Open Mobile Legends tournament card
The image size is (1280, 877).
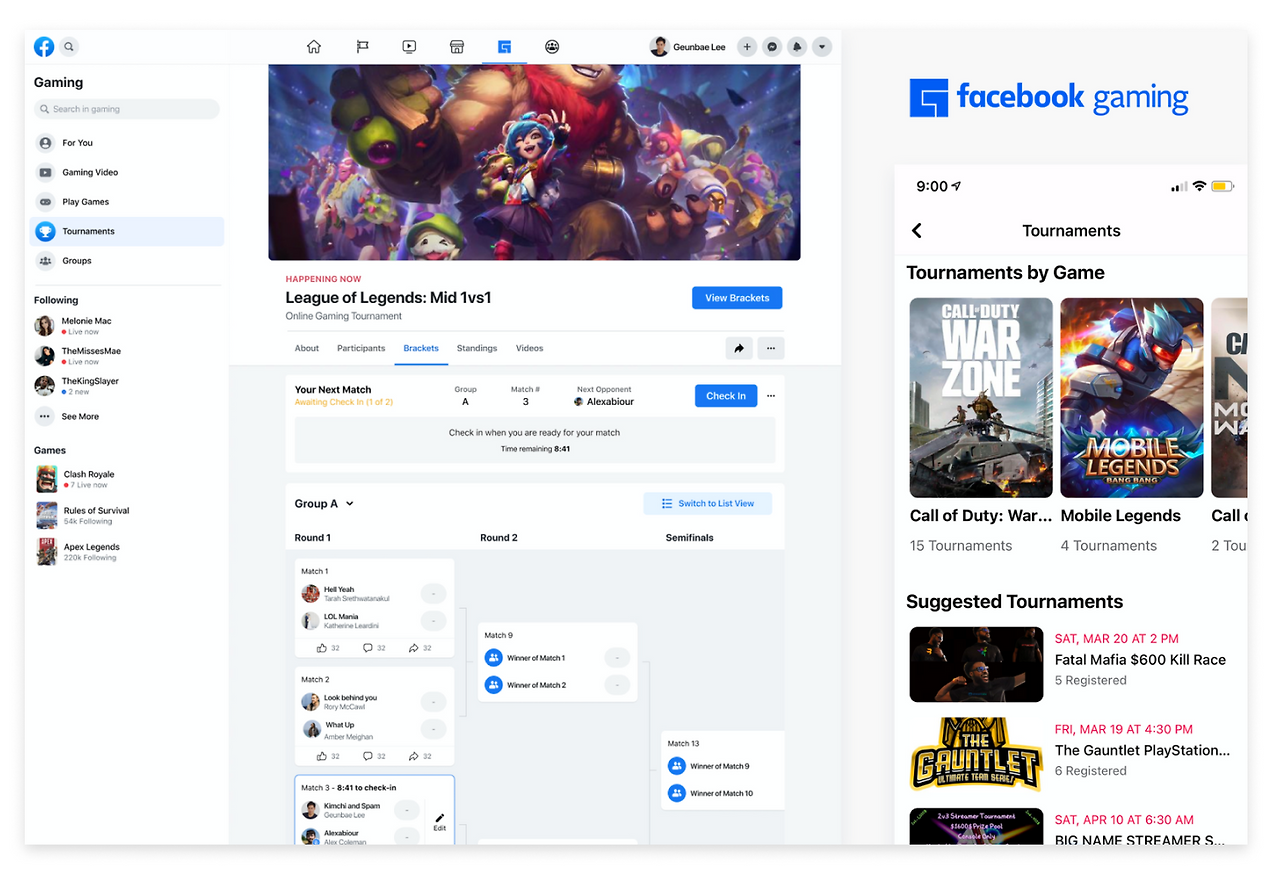(1132, 426)
